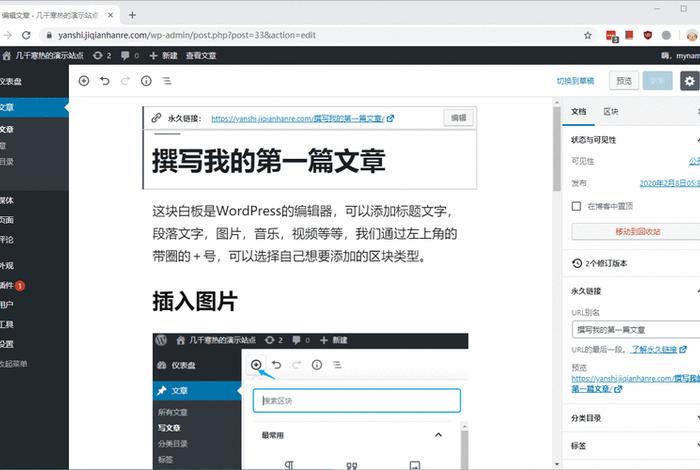The image size is (700, 470).
Task: Open a new browser tab
Action: [132, 15]
